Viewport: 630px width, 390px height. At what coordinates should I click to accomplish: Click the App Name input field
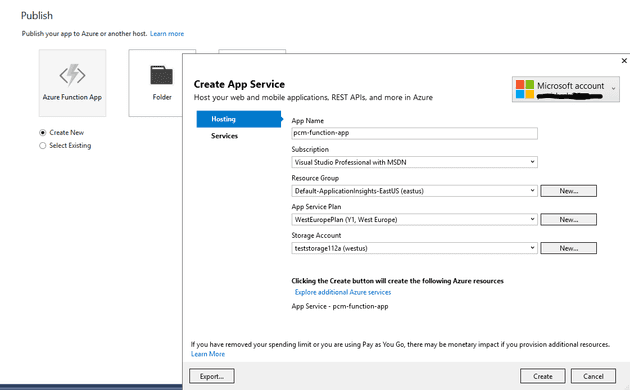click(414, 133)
